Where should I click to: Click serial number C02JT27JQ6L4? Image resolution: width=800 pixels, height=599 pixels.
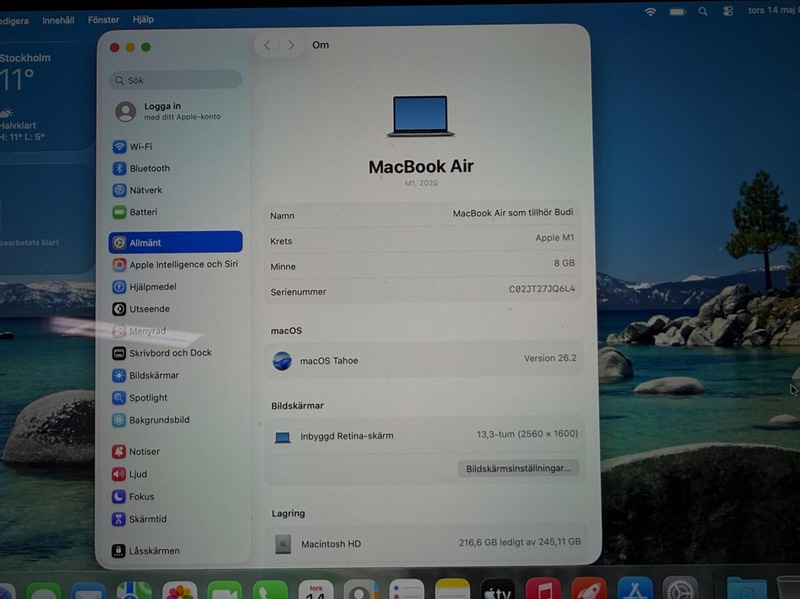(541, 289)
